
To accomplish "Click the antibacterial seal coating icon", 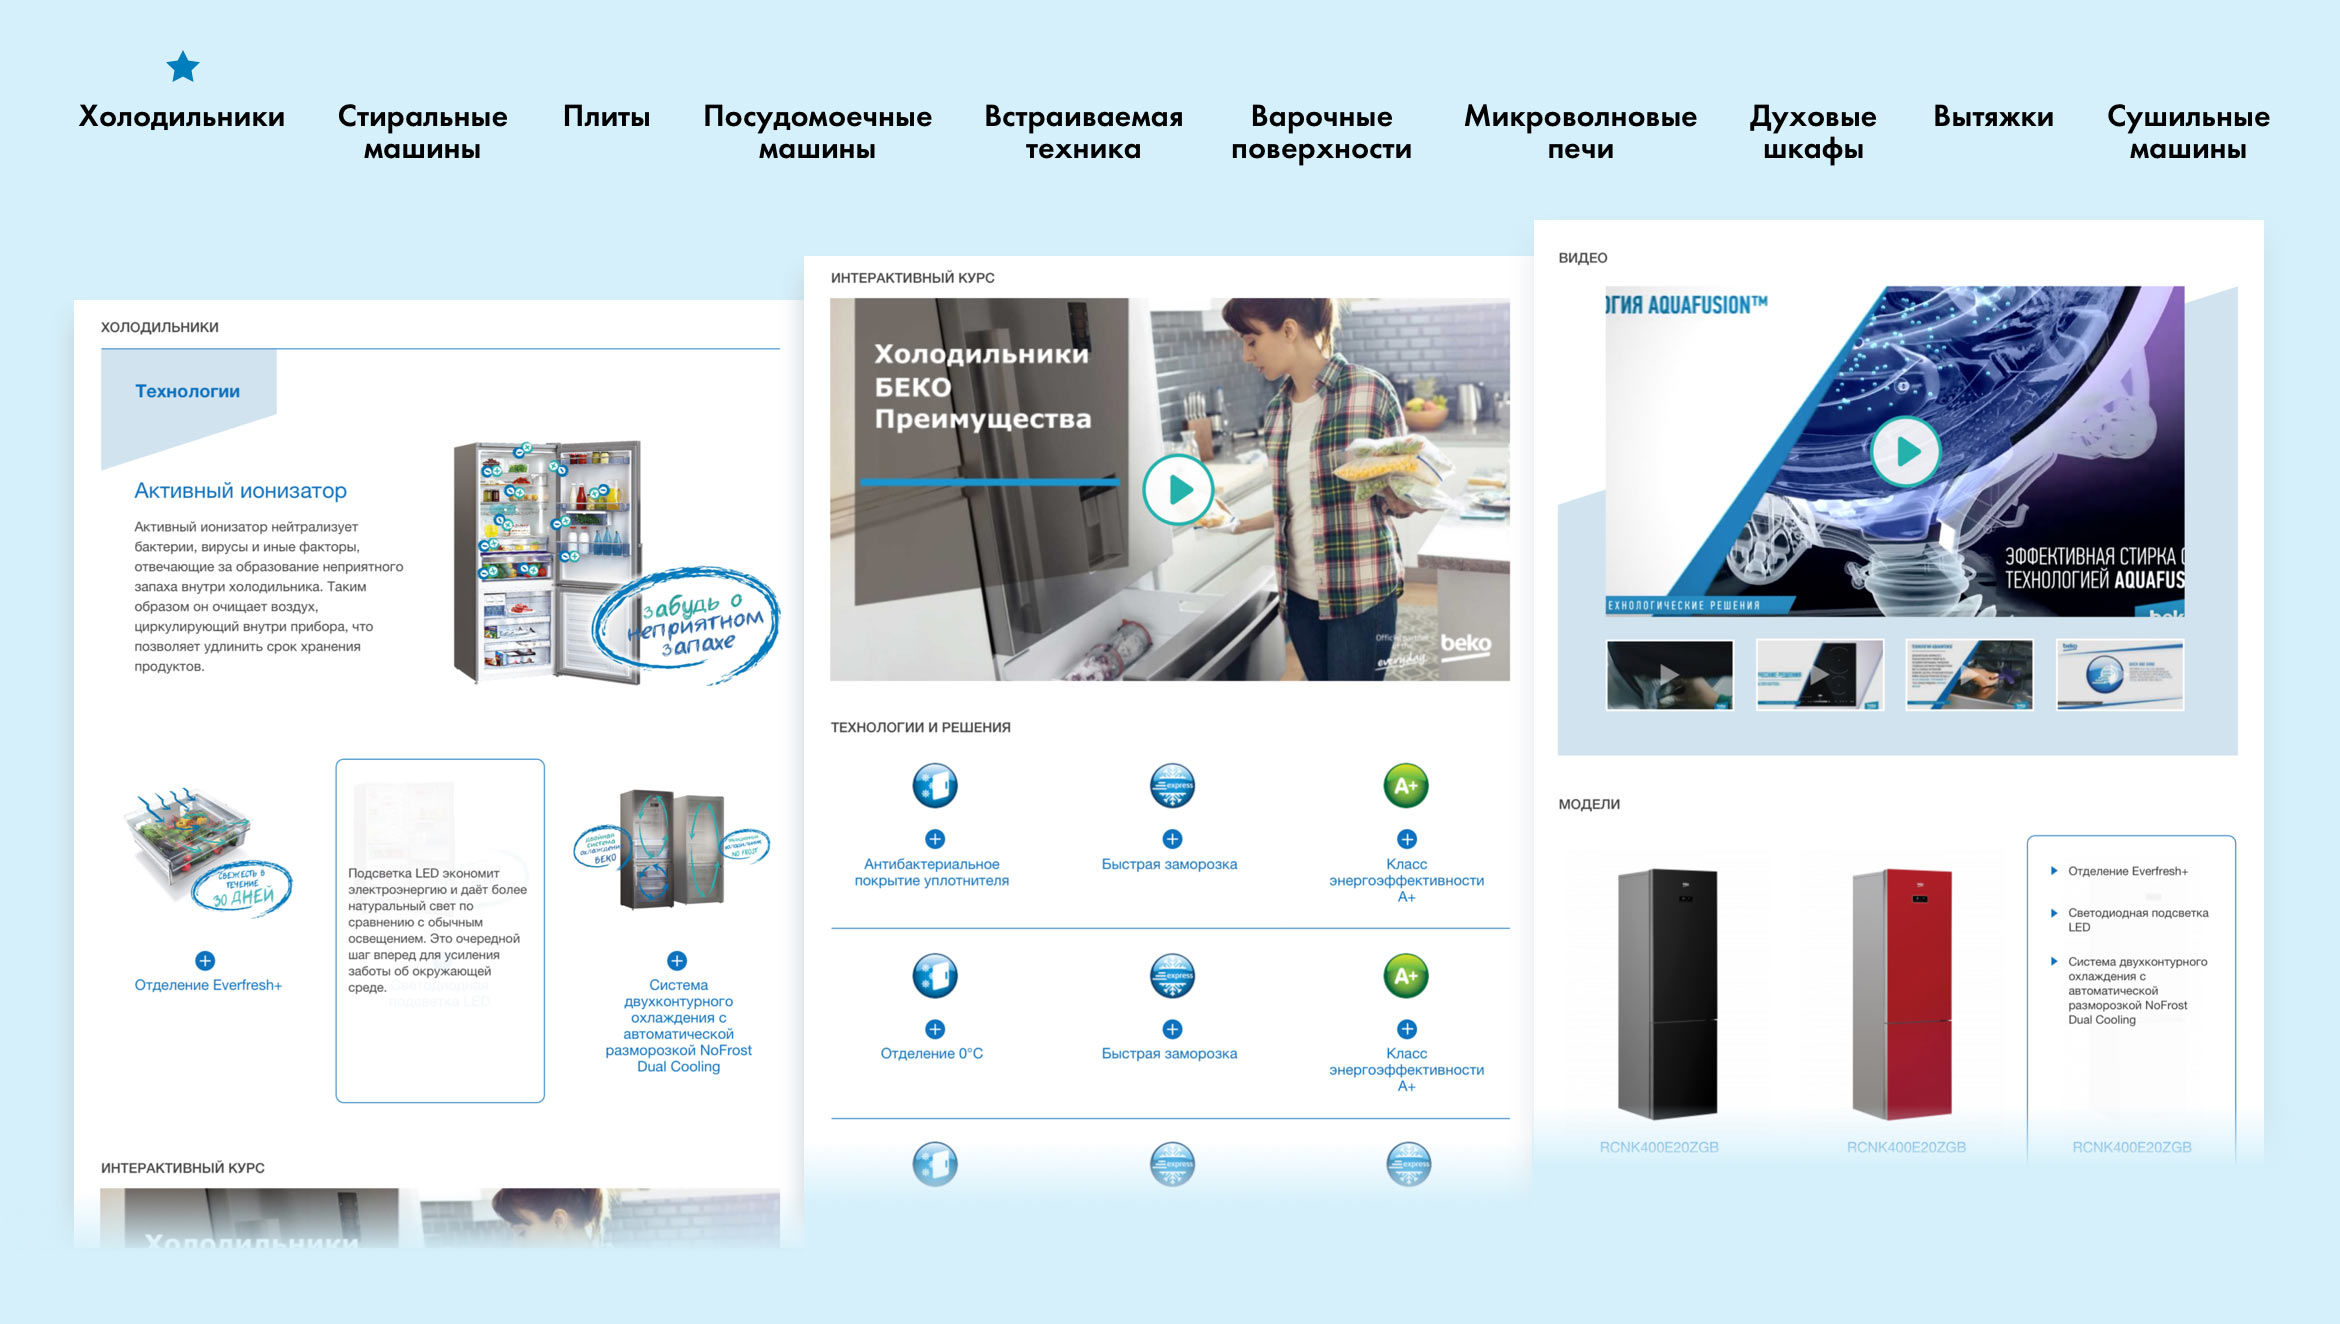I will [935, 786].
